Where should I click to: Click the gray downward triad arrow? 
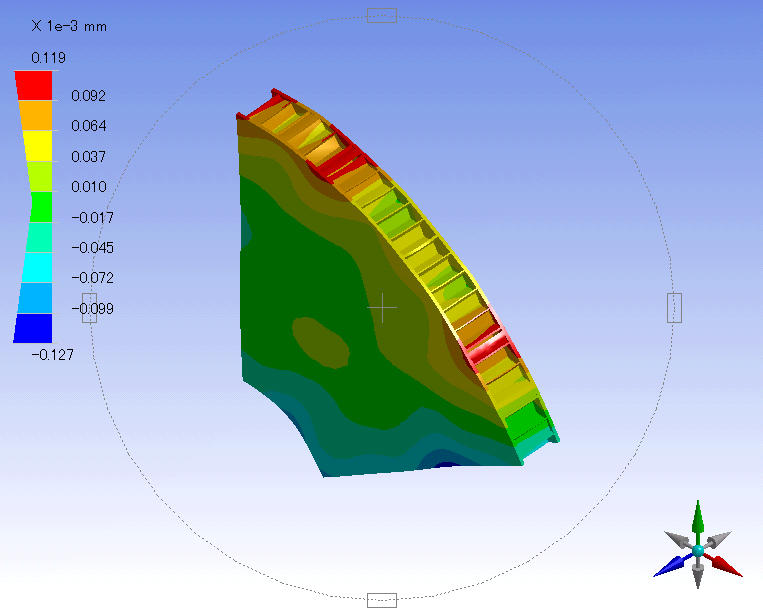[698, 573]
